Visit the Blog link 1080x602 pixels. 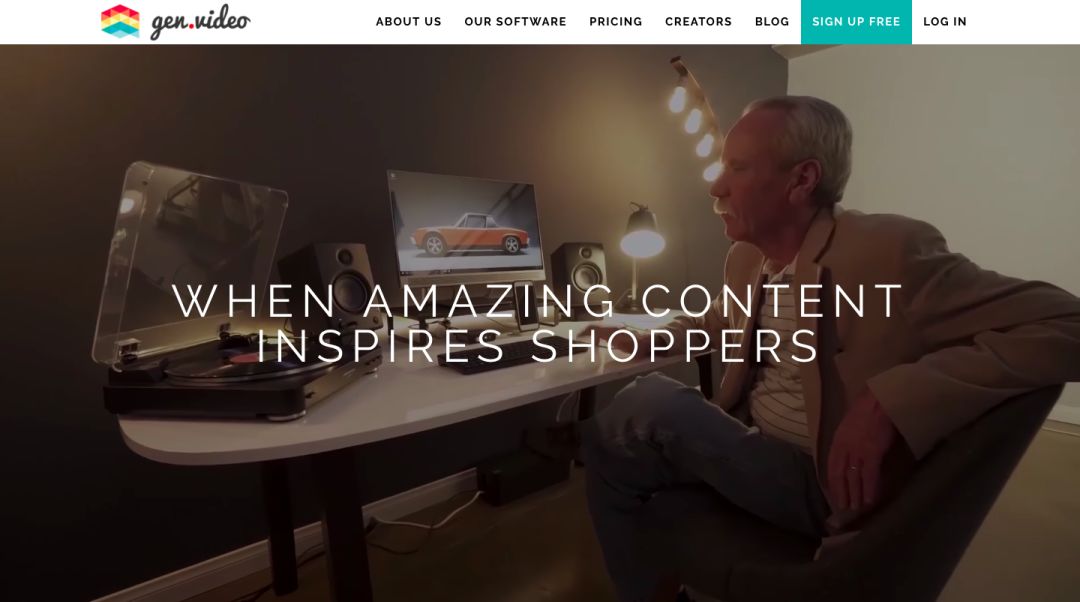(x=772, y=21)
